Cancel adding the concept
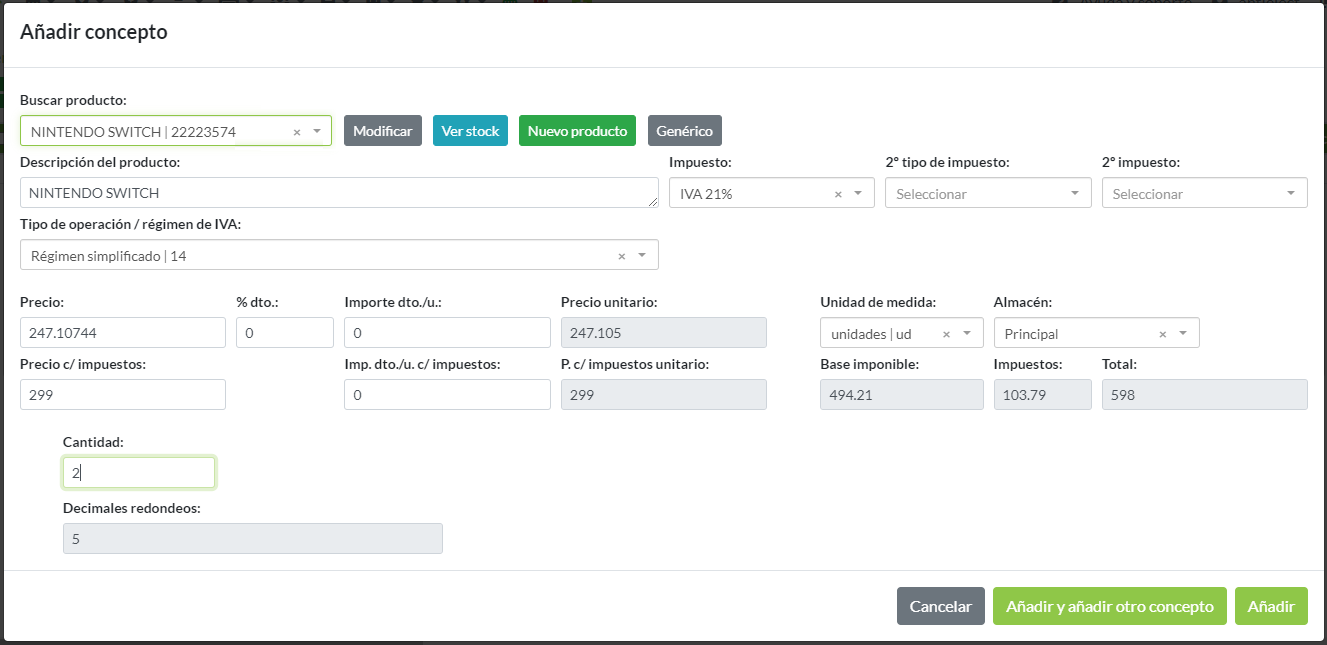 [x=940, y=606]
